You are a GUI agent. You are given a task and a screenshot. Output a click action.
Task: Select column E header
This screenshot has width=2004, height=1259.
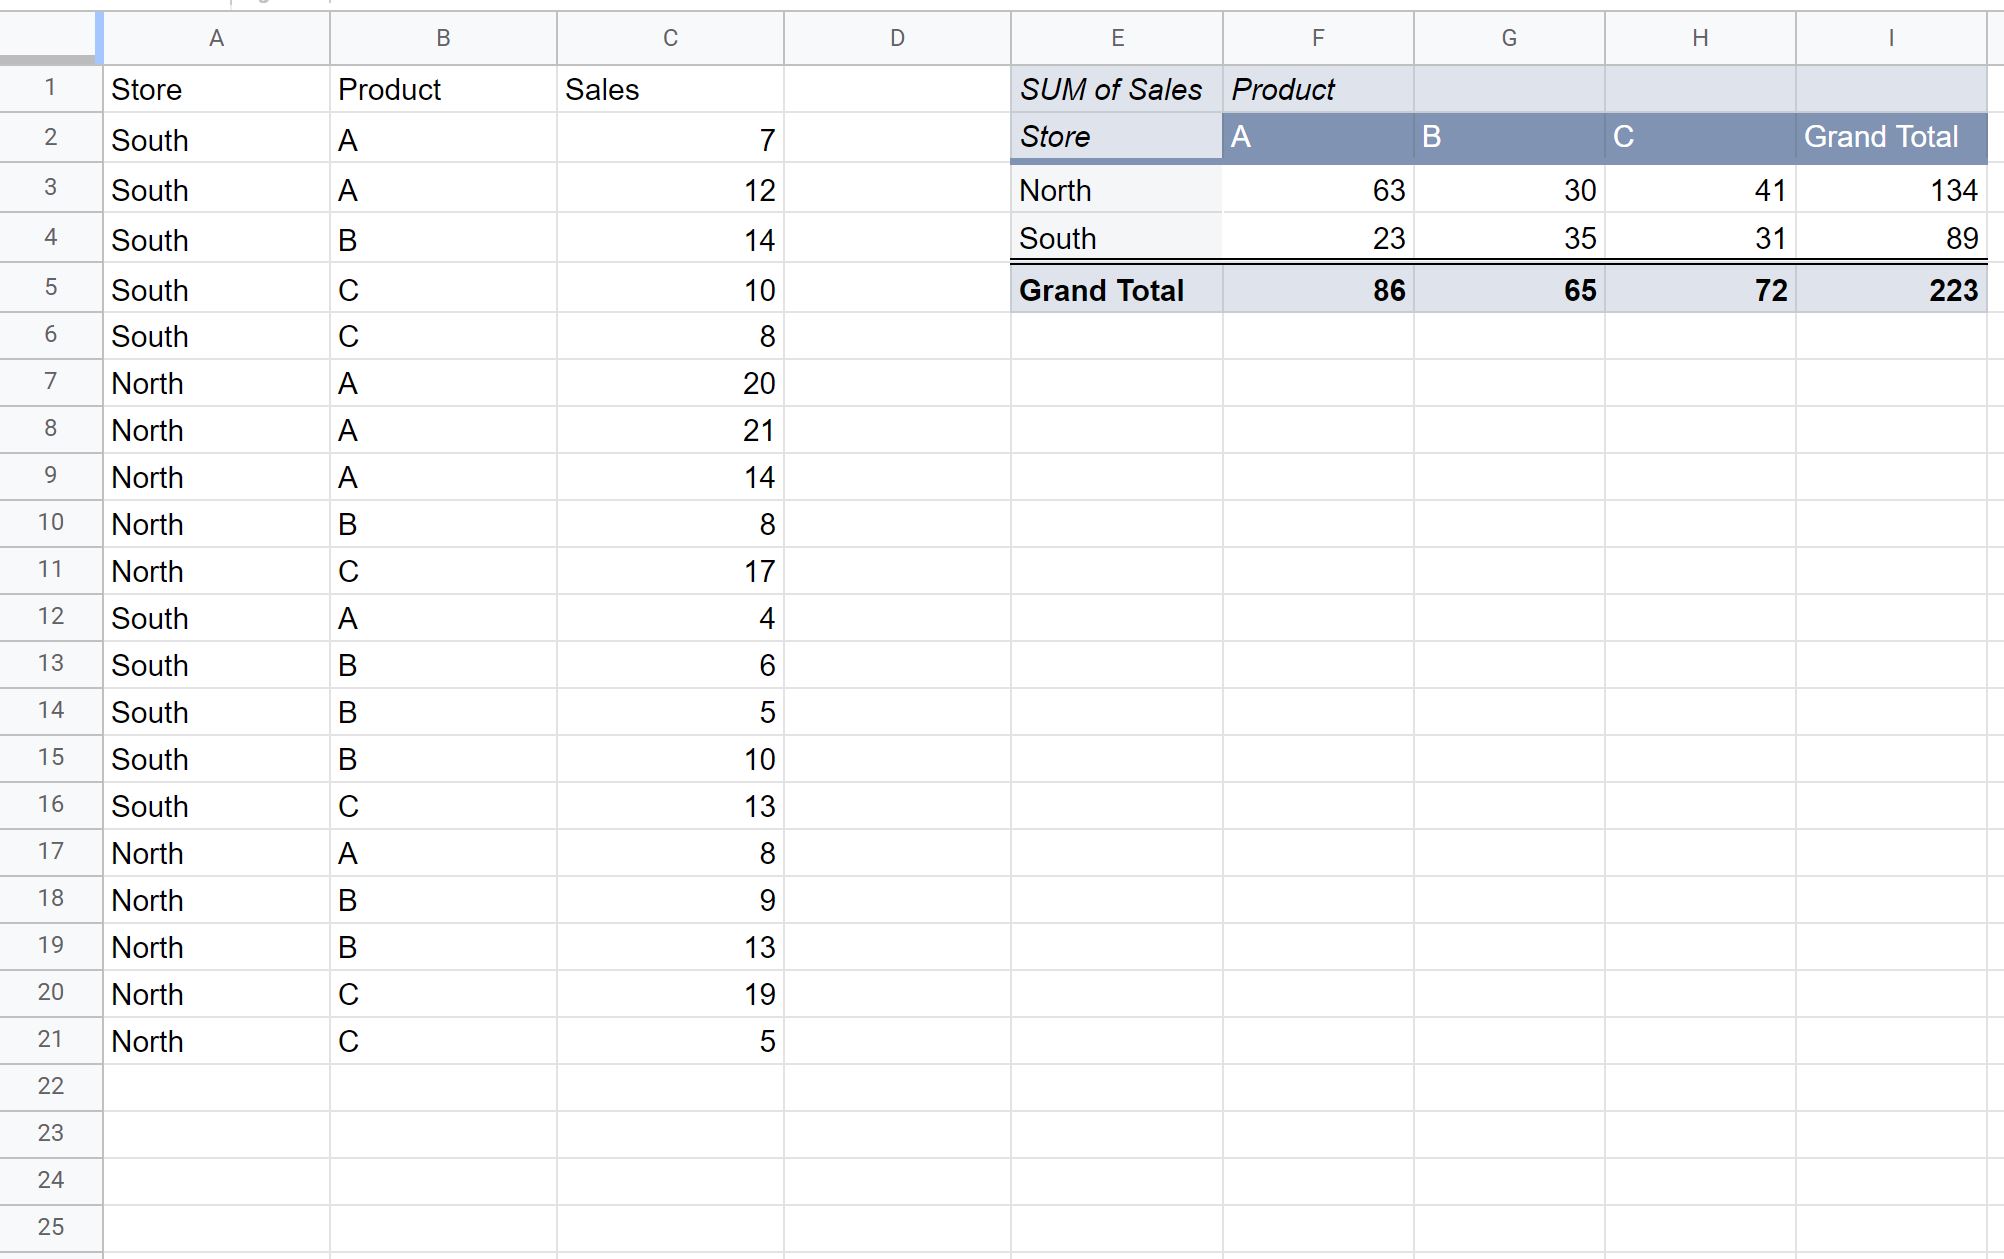click(1117, 38)
